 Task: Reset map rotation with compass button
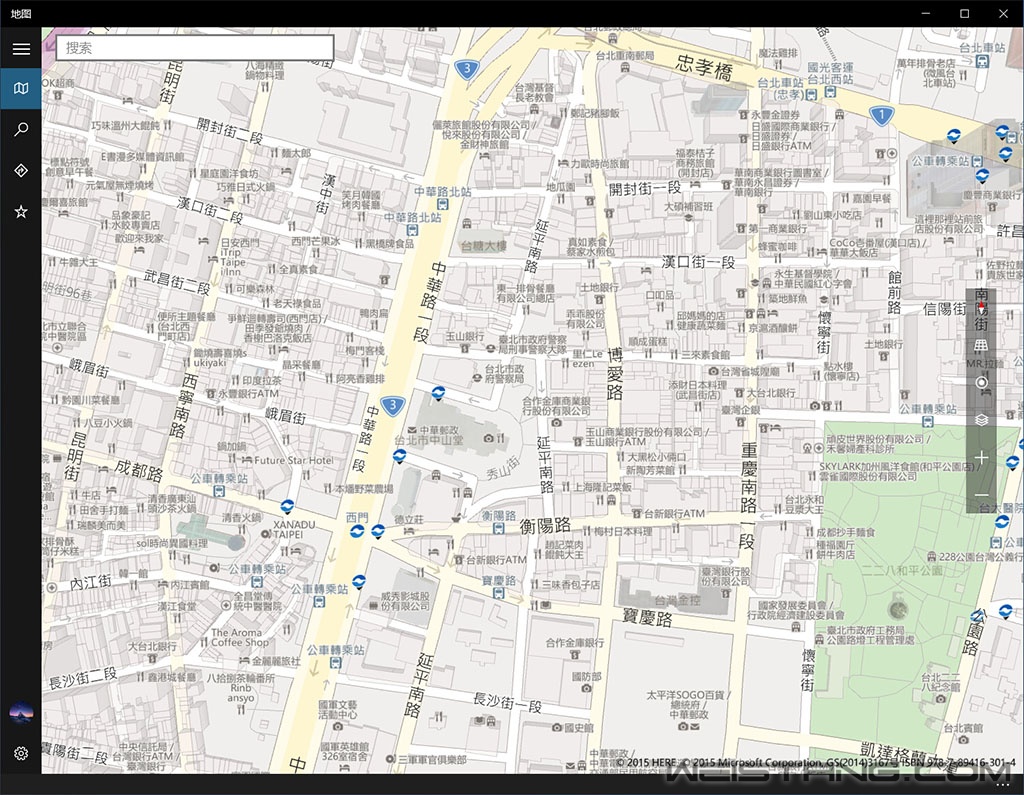[x=982, y=308]
